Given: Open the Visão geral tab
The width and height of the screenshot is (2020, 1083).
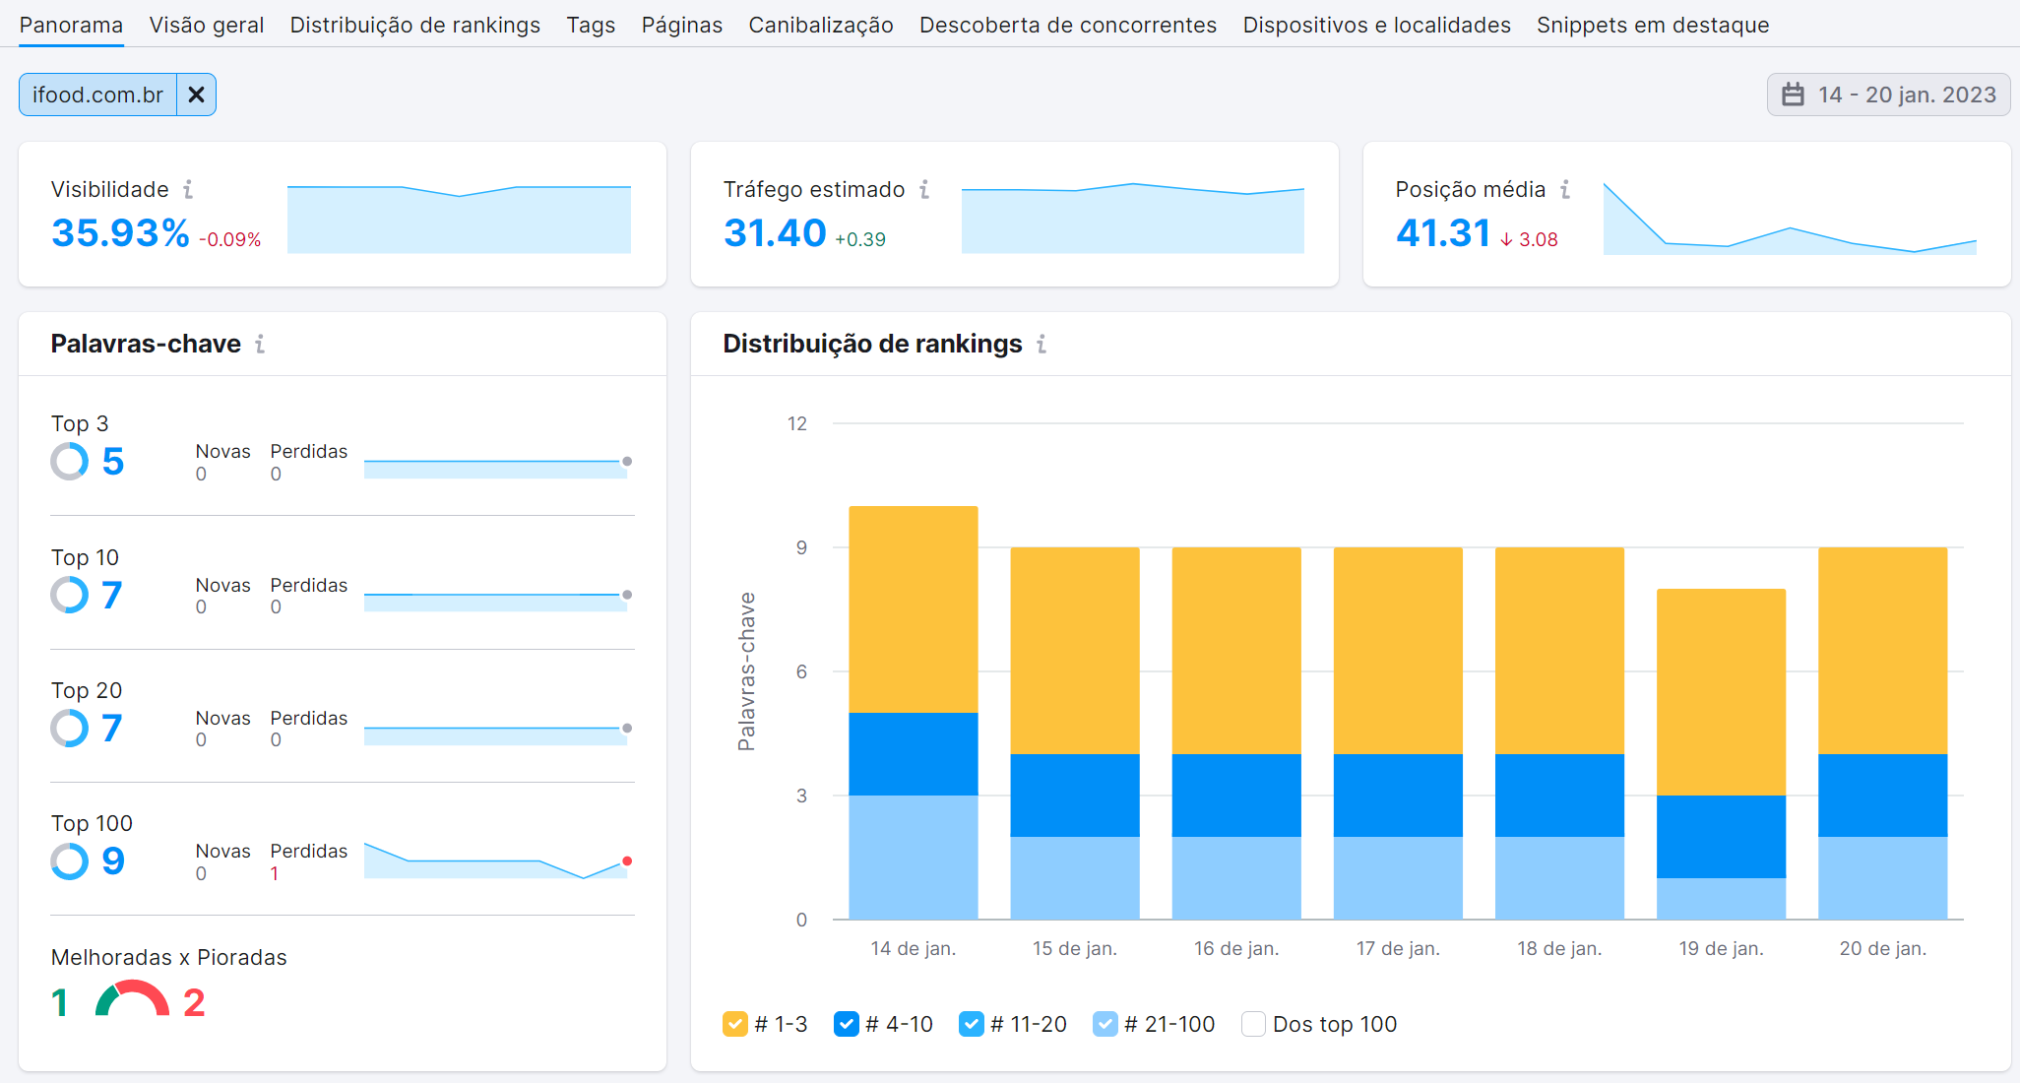Looking at the screenshot, I should tap(207, 25).
